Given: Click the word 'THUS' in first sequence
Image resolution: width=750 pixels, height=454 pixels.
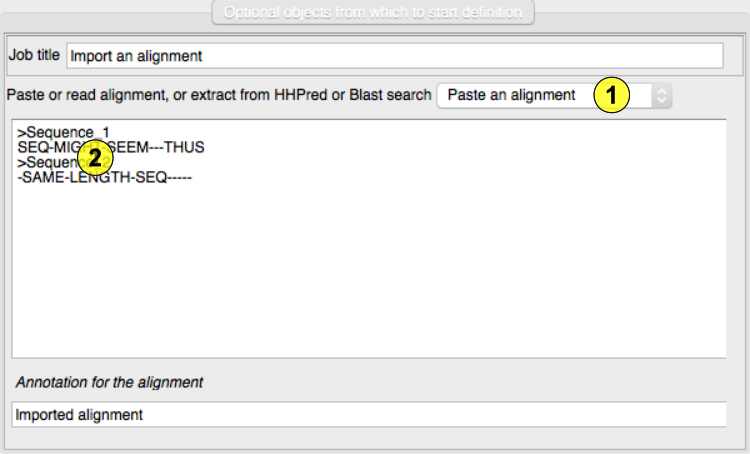Looking at the screenshot, I should [x=184, y=147].
